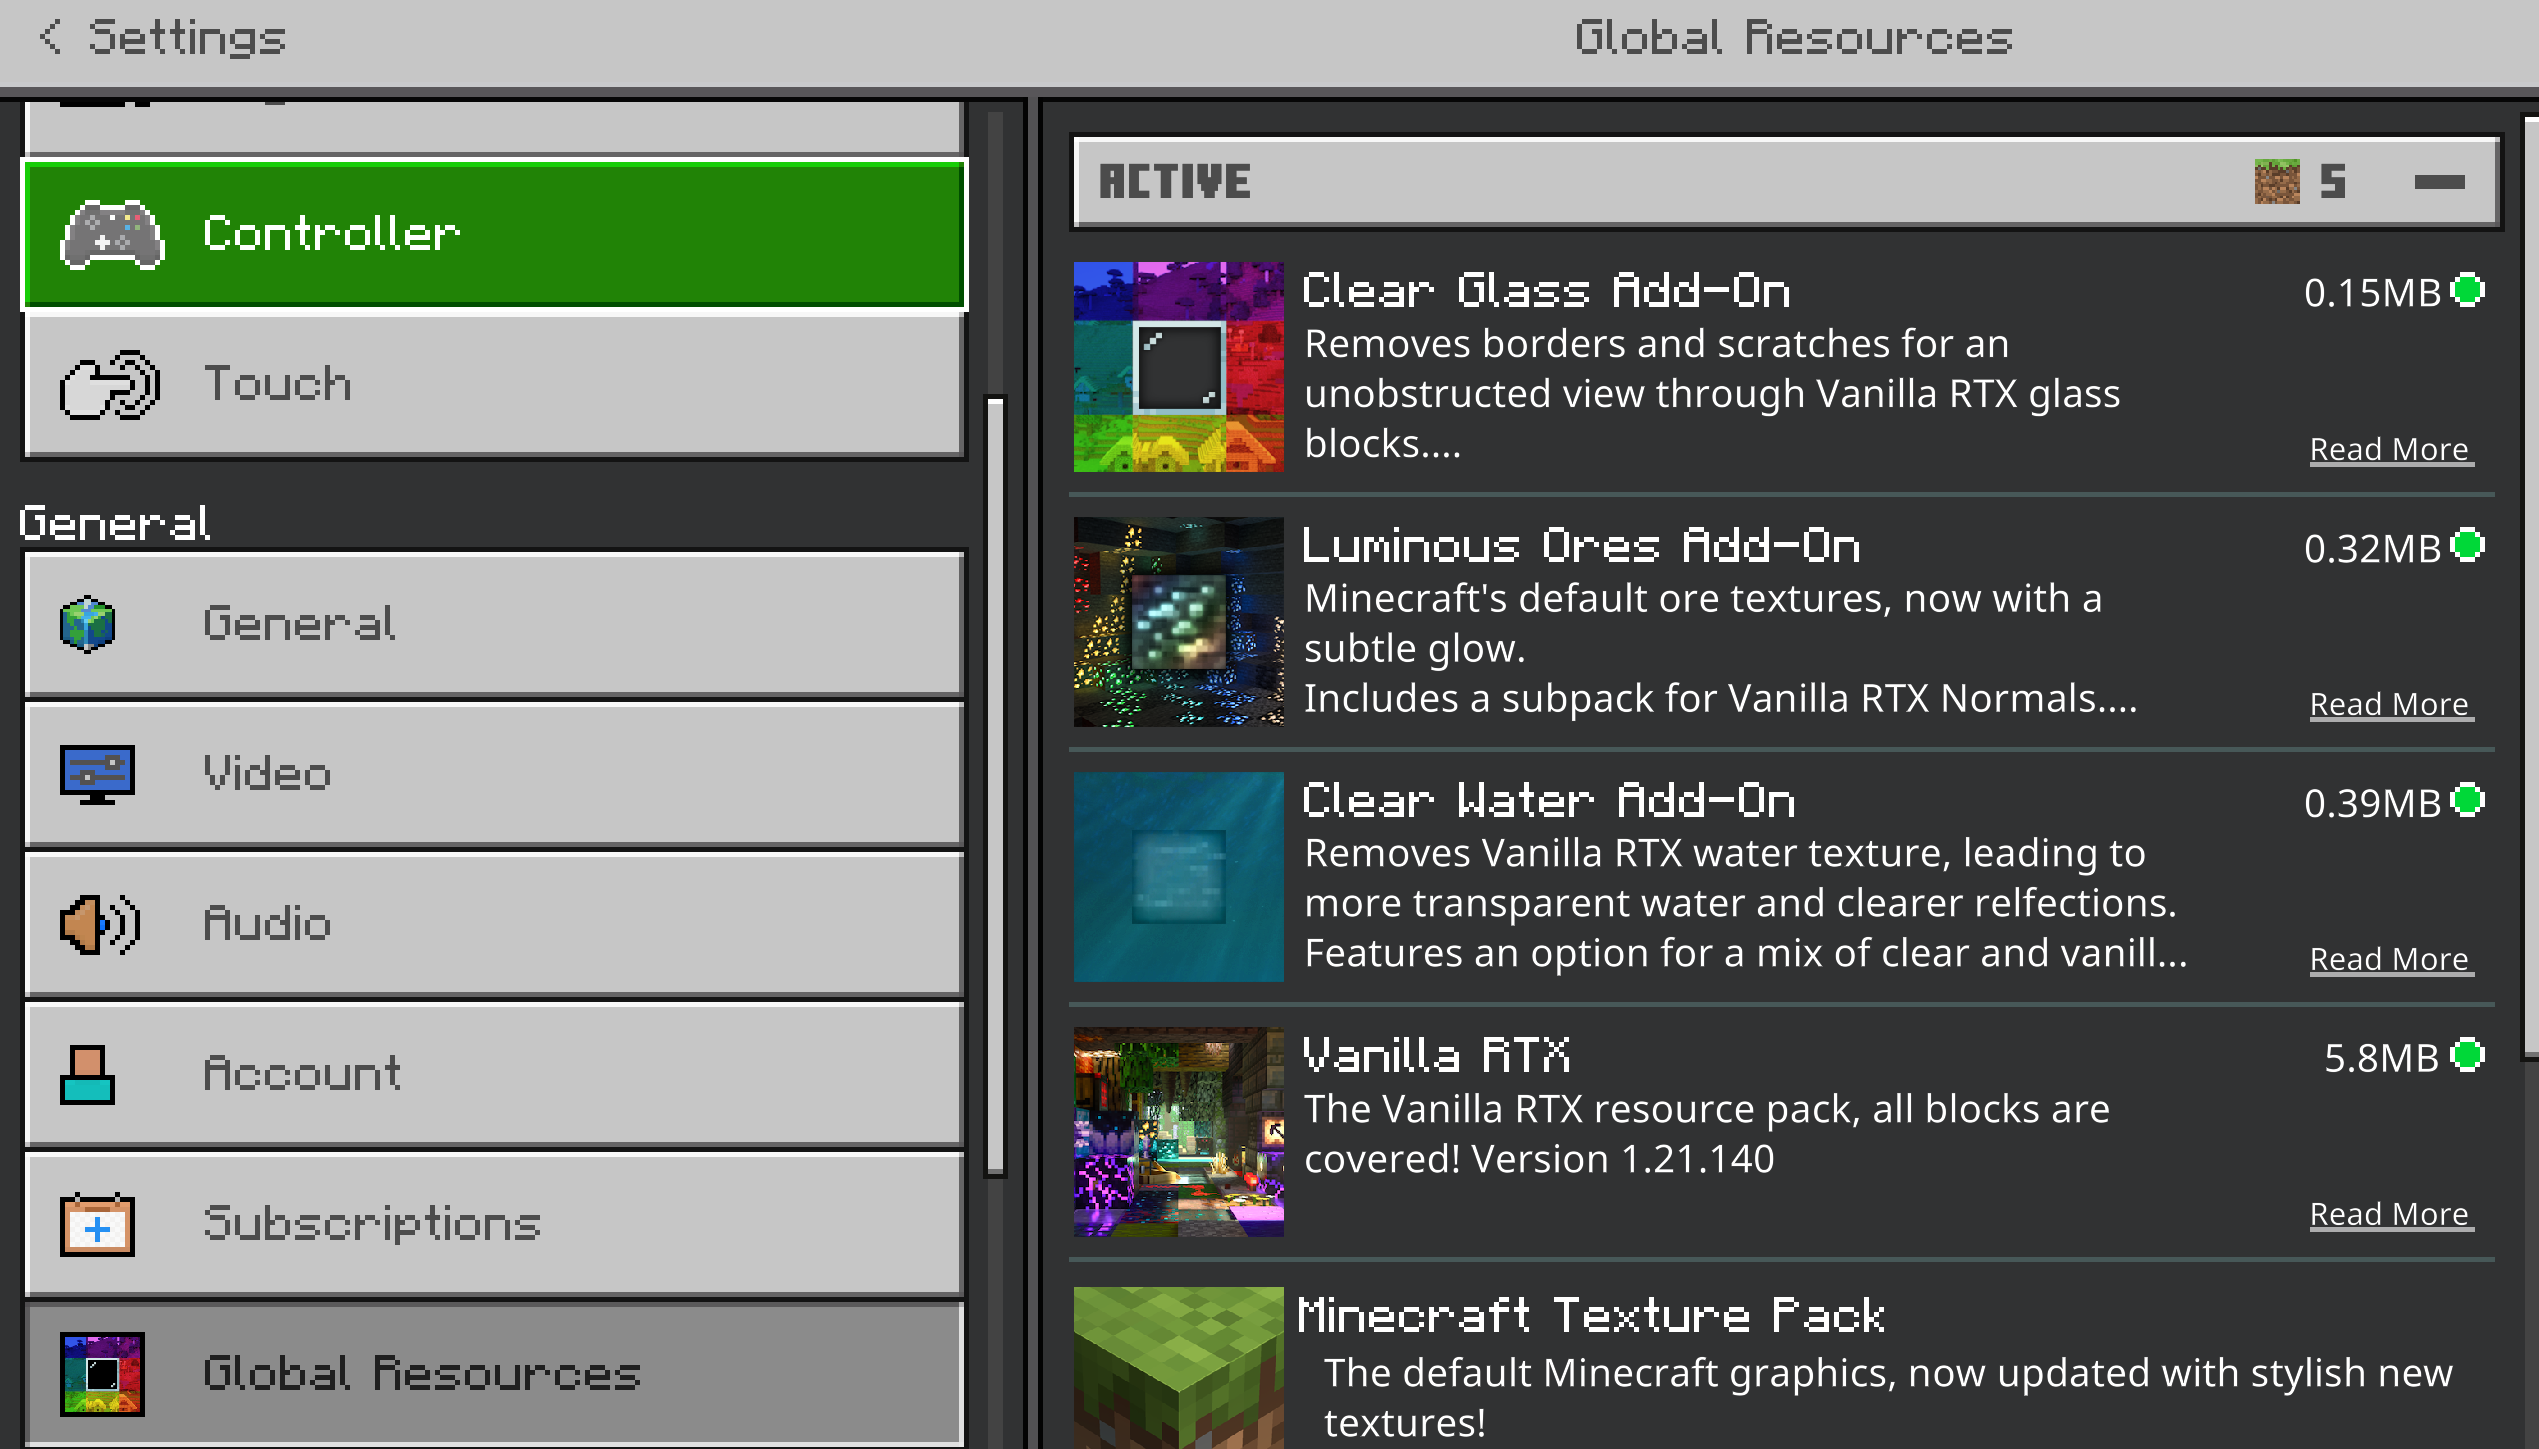
Task: Click the Subscriptions calendar icon
Action: 97,1224
